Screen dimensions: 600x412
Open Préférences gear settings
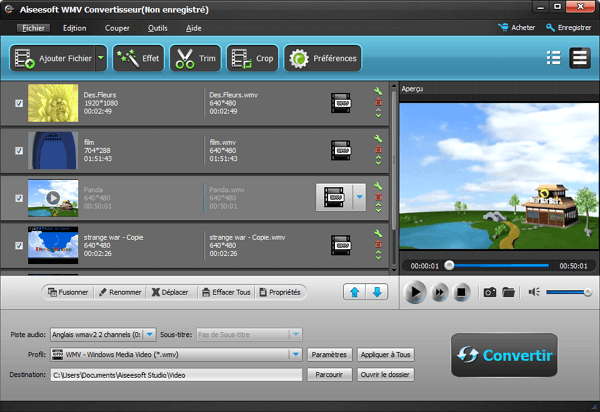click(x=323, y=58)
